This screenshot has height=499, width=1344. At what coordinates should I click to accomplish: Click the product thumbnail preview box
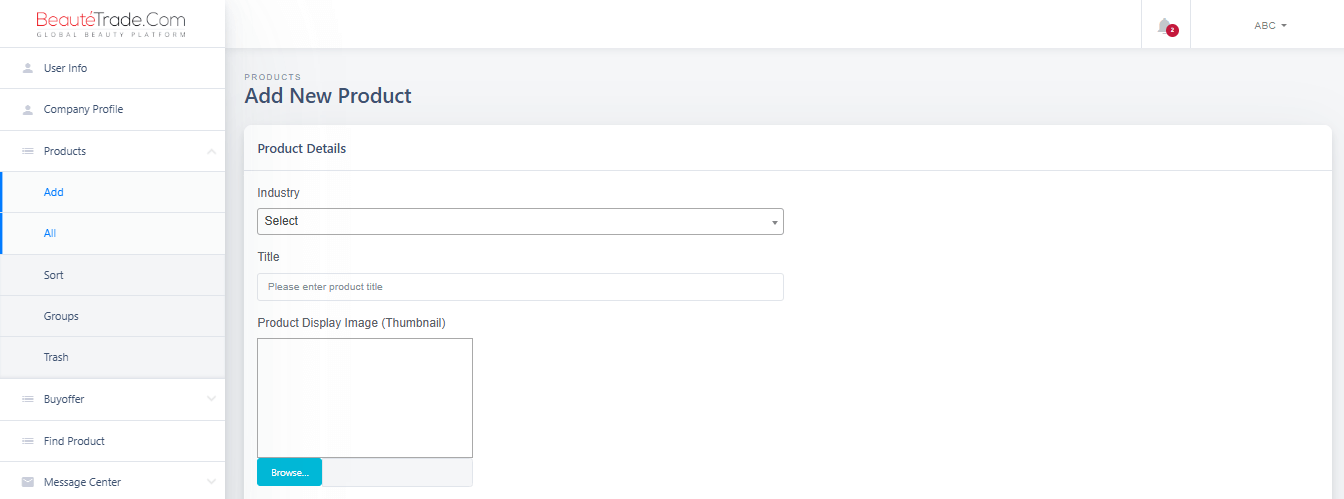coord(365,398)
